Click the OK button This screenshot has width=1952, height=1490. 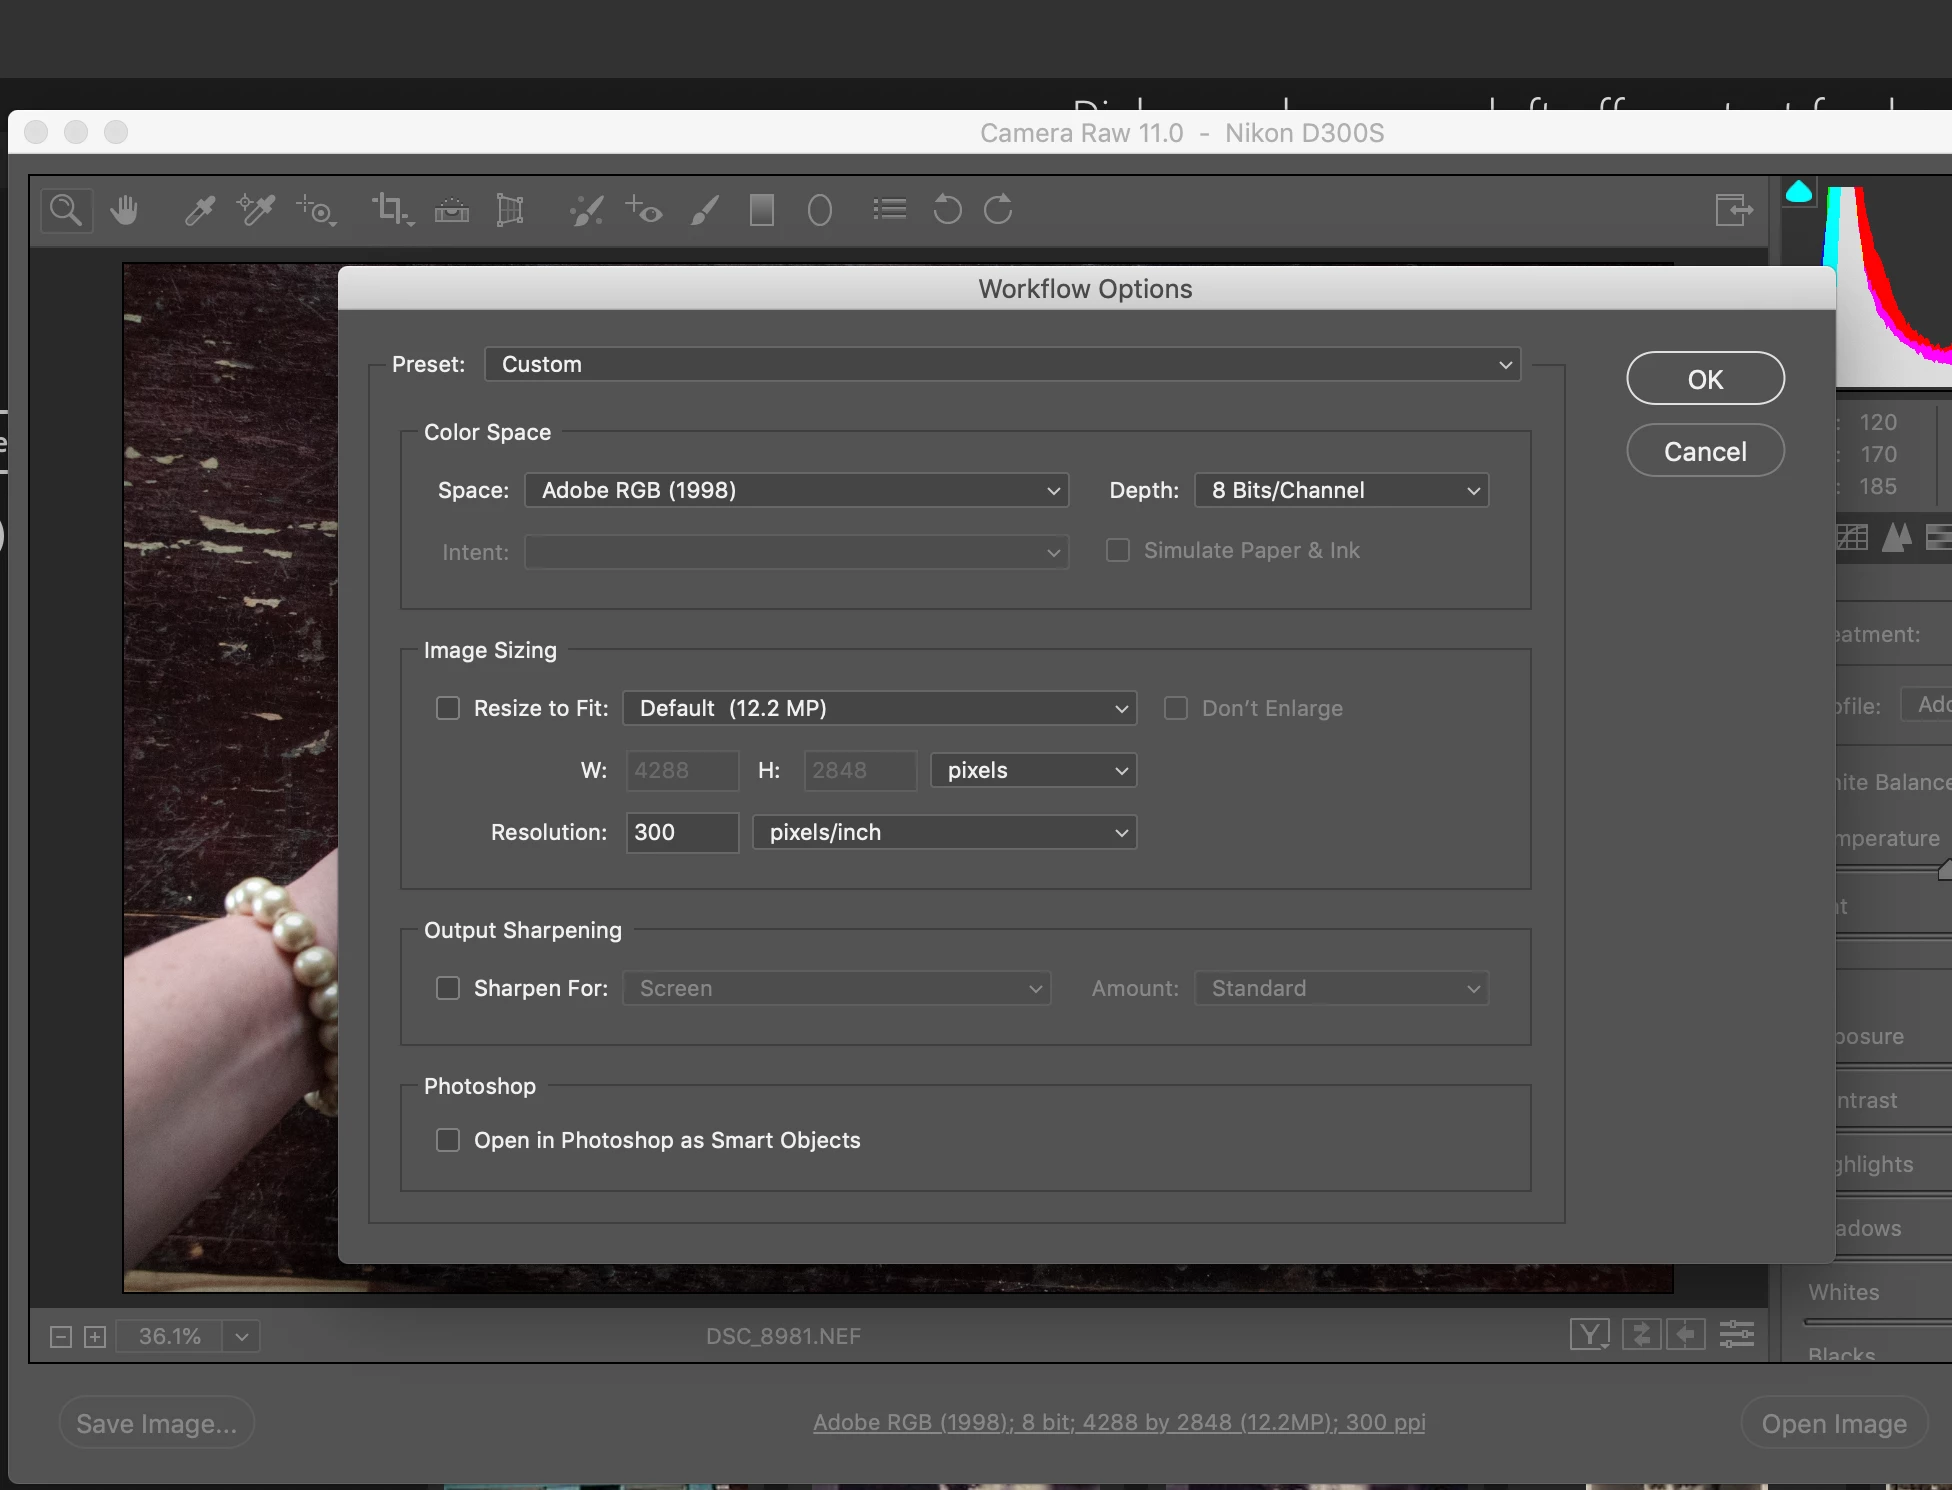pos(1705,379)
